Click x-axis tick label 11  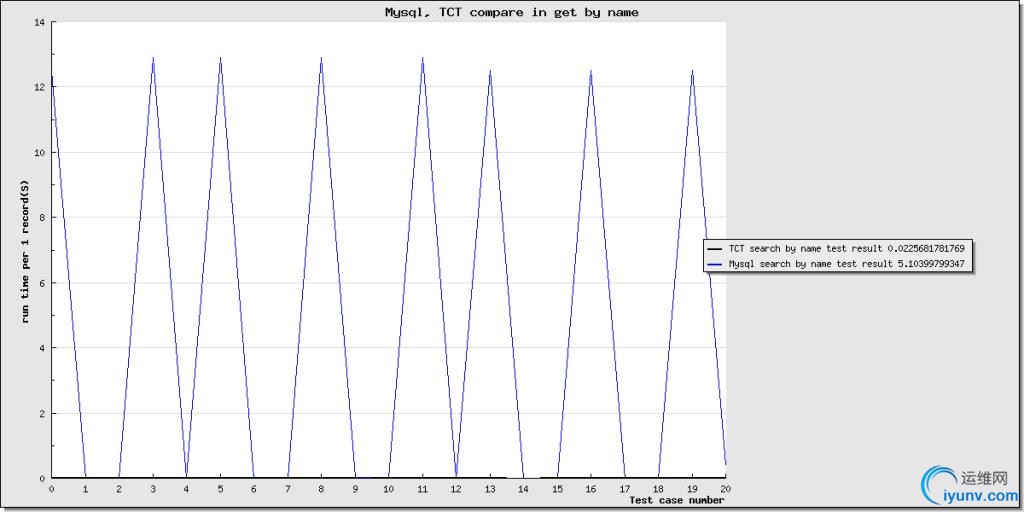point(423,488)
